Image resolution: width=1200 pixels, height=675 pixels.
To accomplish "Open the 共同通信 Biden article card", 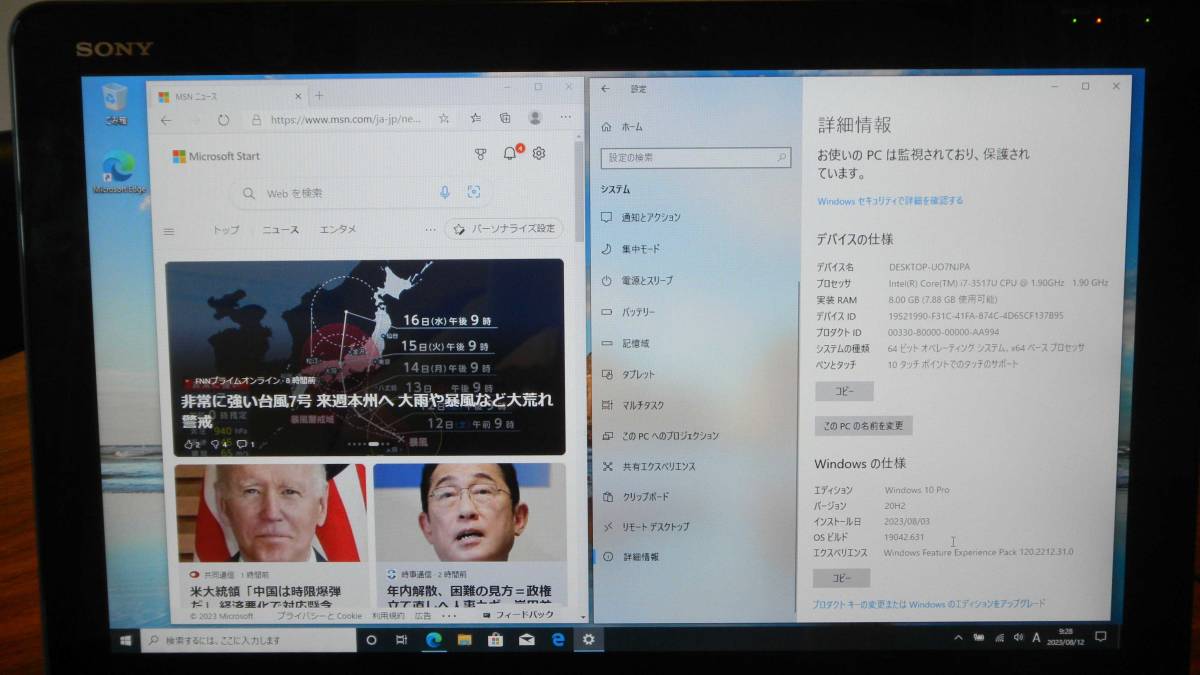I will 271,534.
